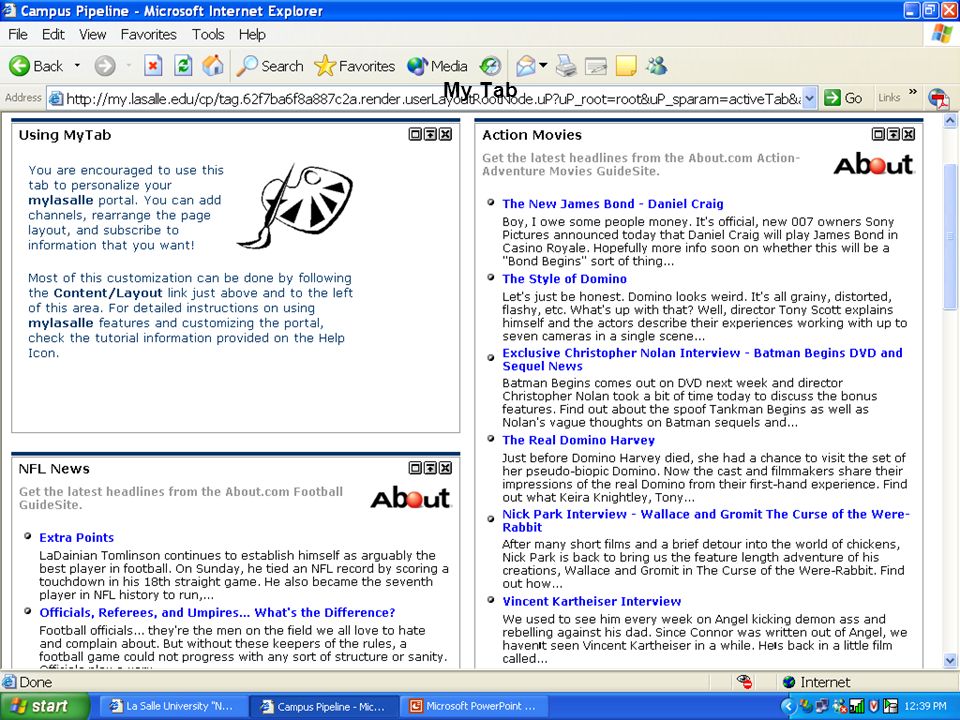Open The New James Bond - Daniel Craig link
The width and height of the screenshot is (960, 720).
[x=613, y=204]
